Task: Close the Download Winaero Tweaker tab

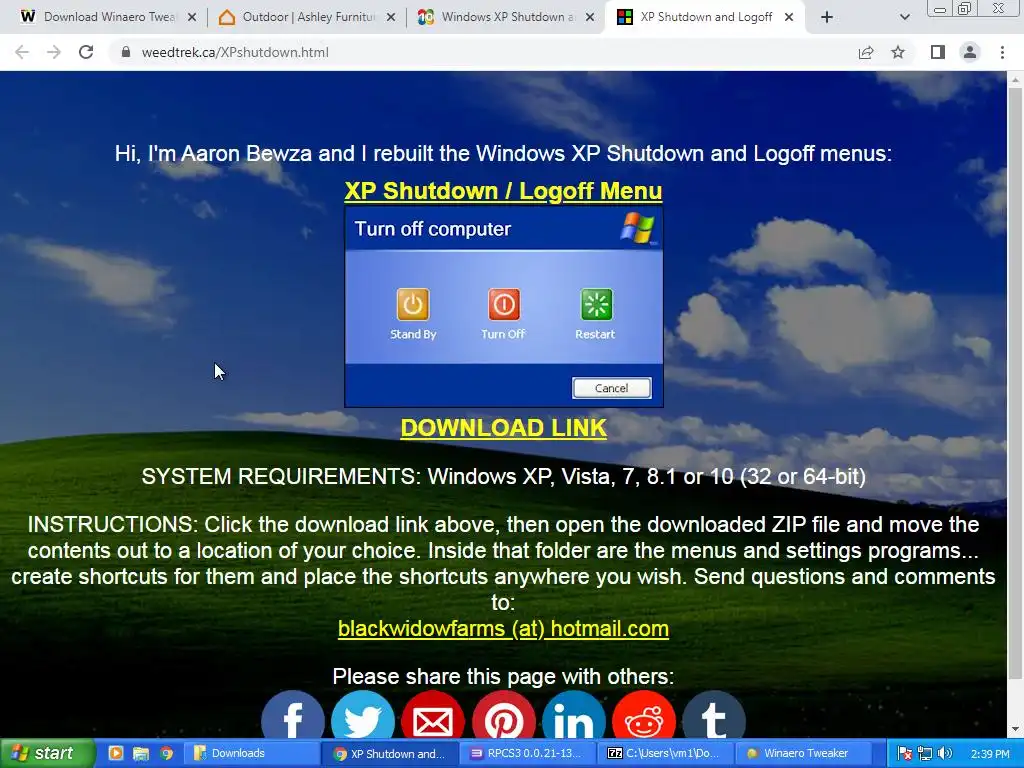Action: (191, 17)
